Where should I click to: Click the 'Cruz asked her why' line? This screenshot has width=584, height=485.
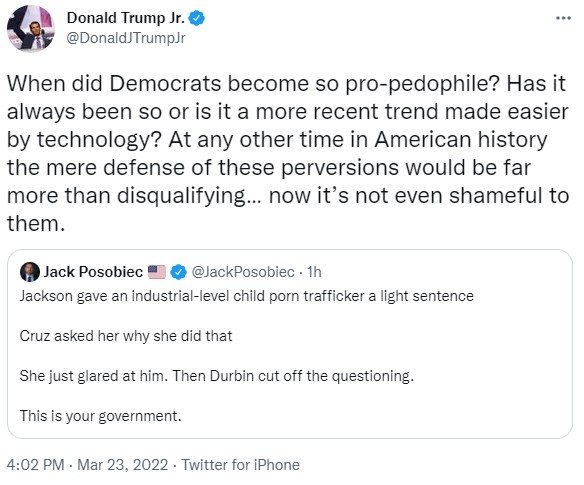coord(126,336)
